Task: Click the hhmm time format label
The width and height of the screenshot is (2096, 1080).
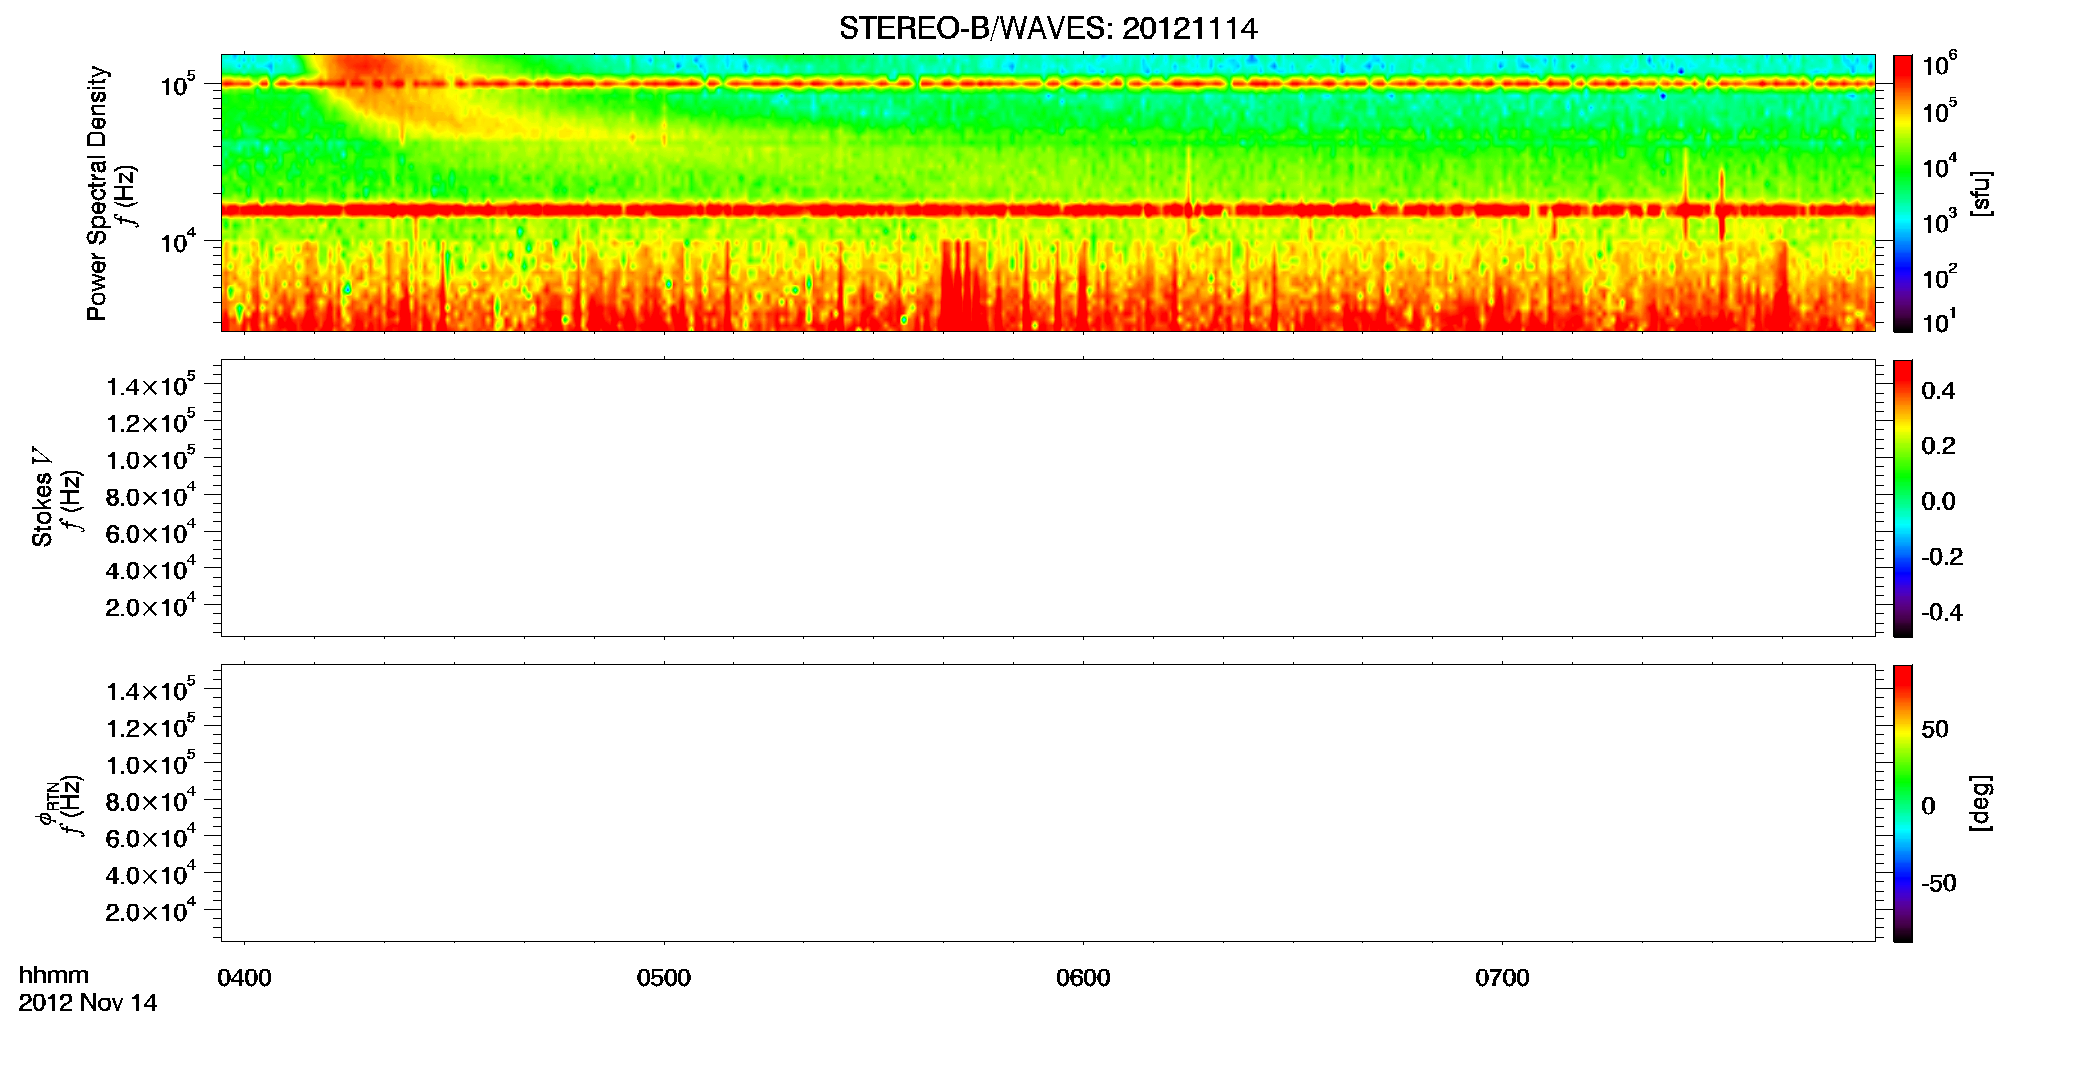Action: point(54,976)
